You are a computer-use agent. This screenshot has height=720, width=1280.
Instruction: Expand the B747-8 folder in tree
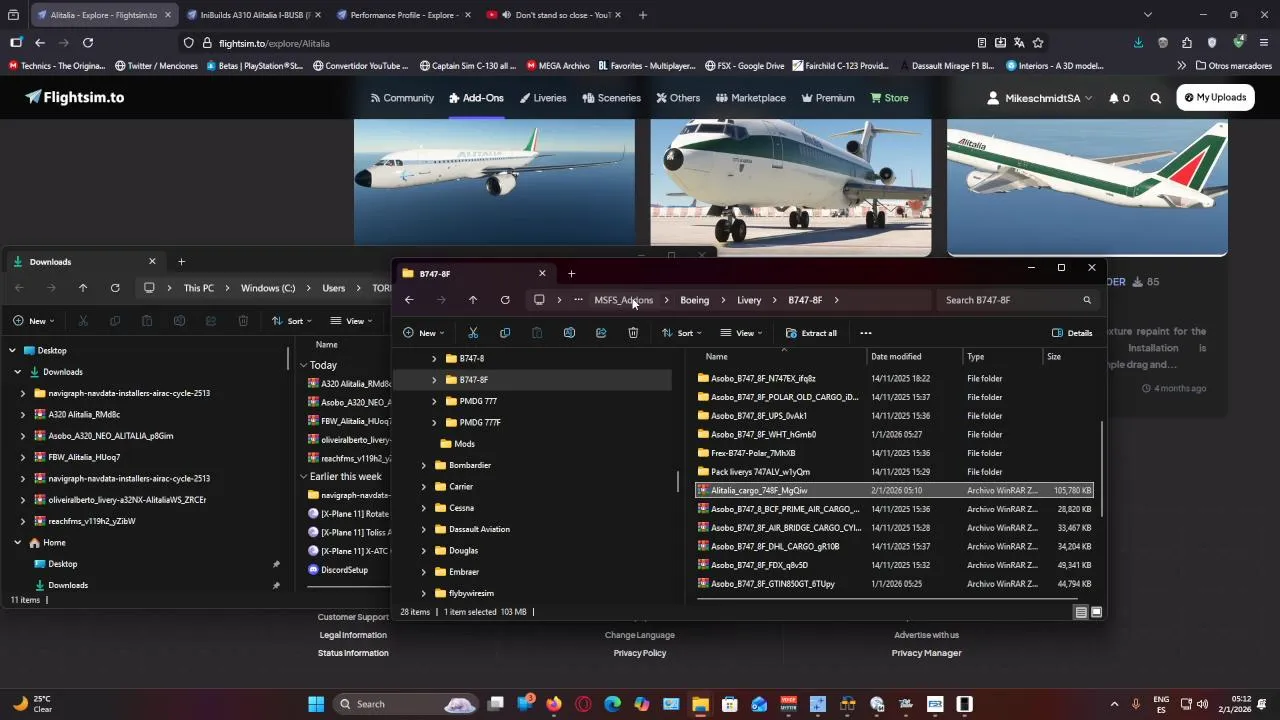pos(434,359)
